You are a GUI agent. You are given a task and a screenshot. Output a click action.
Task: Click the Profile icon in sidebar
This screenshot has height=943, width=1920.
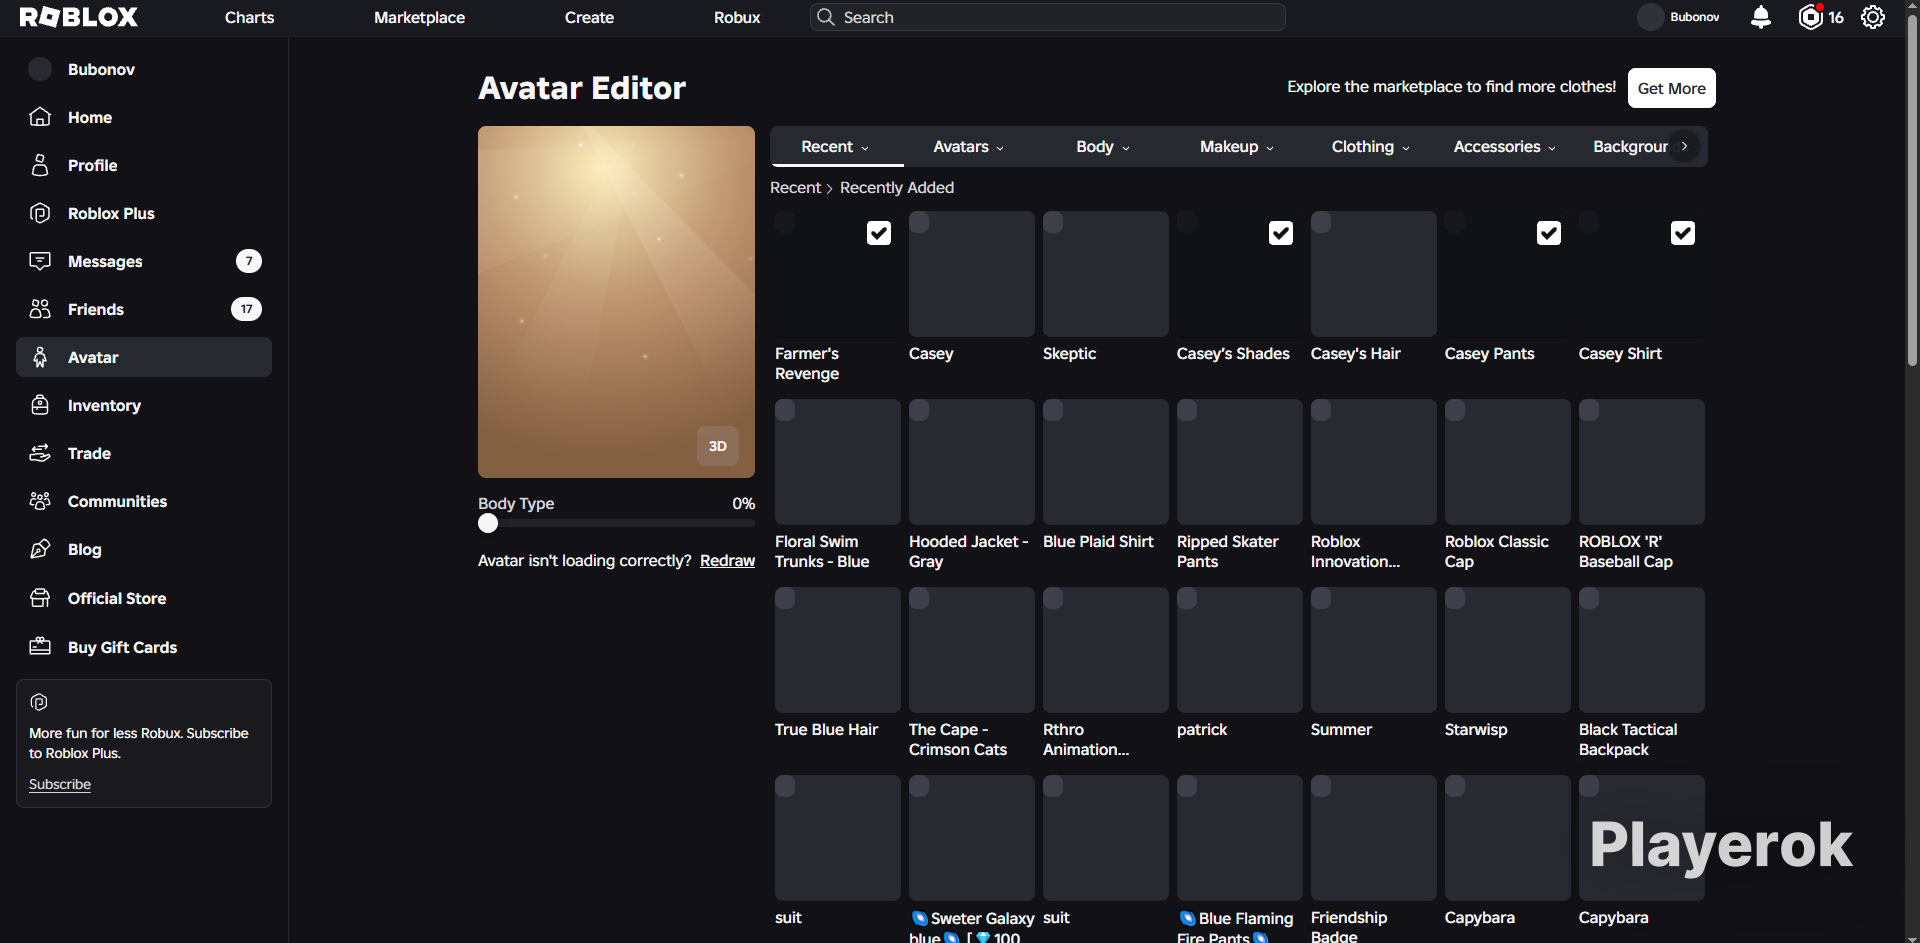[40, 165]
